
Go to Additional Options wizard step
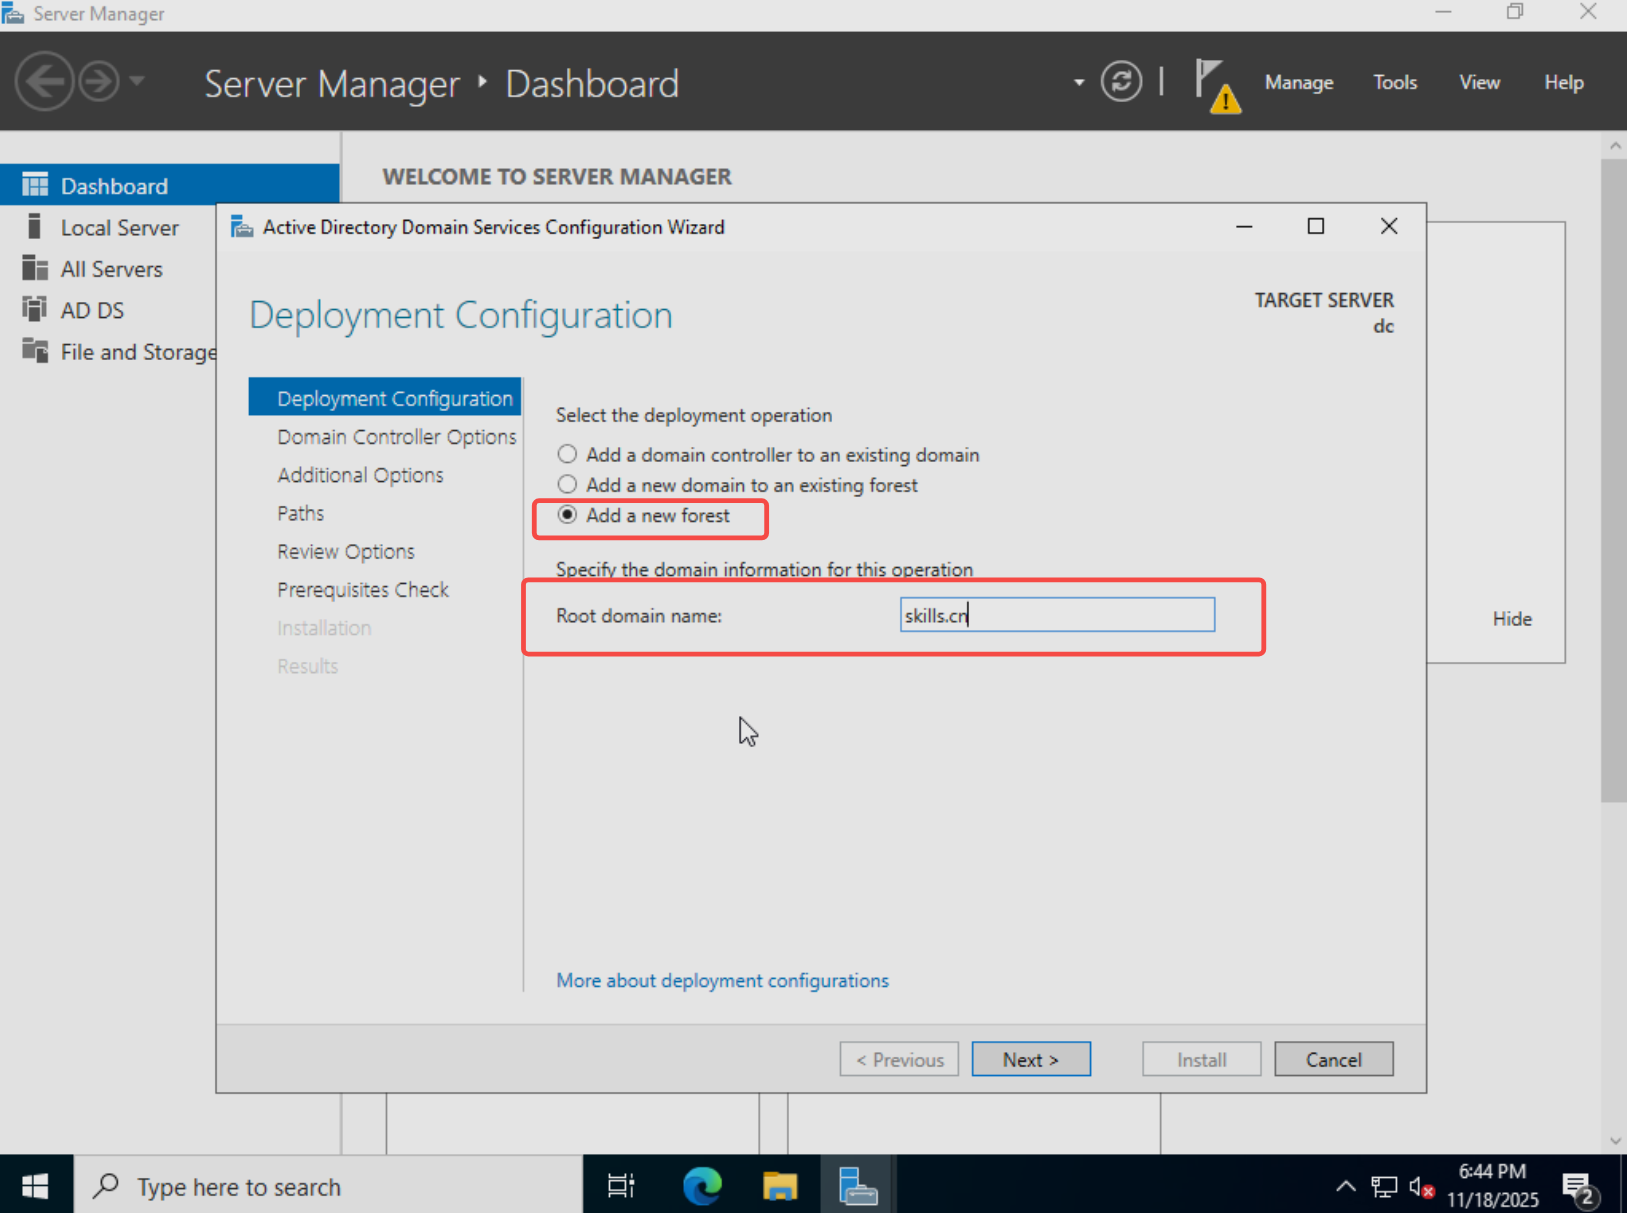(x=360, y=475)
